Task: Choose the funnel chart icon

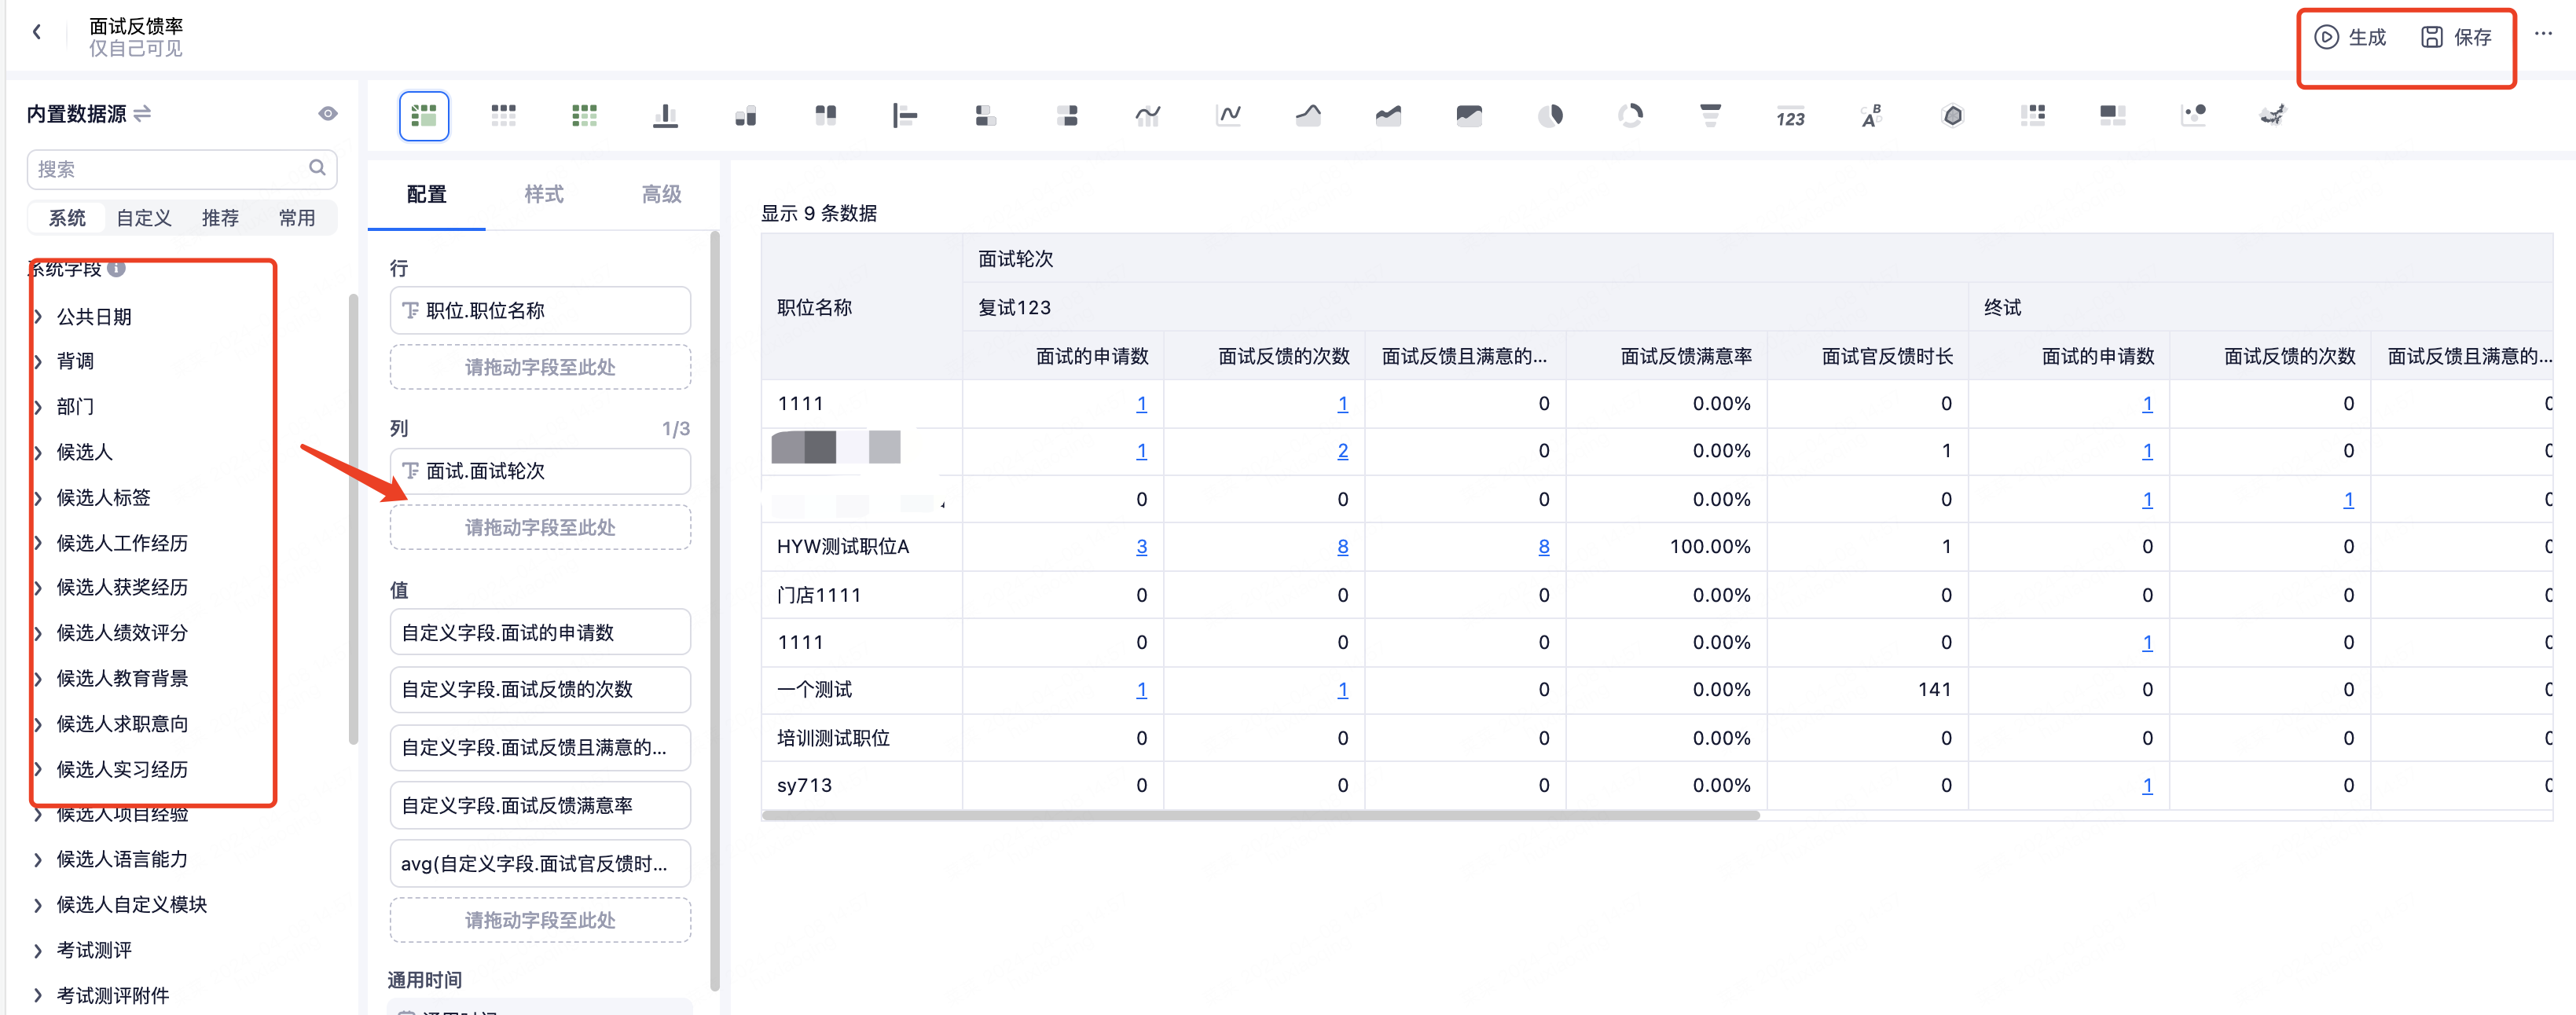Action: (1710, 116)
